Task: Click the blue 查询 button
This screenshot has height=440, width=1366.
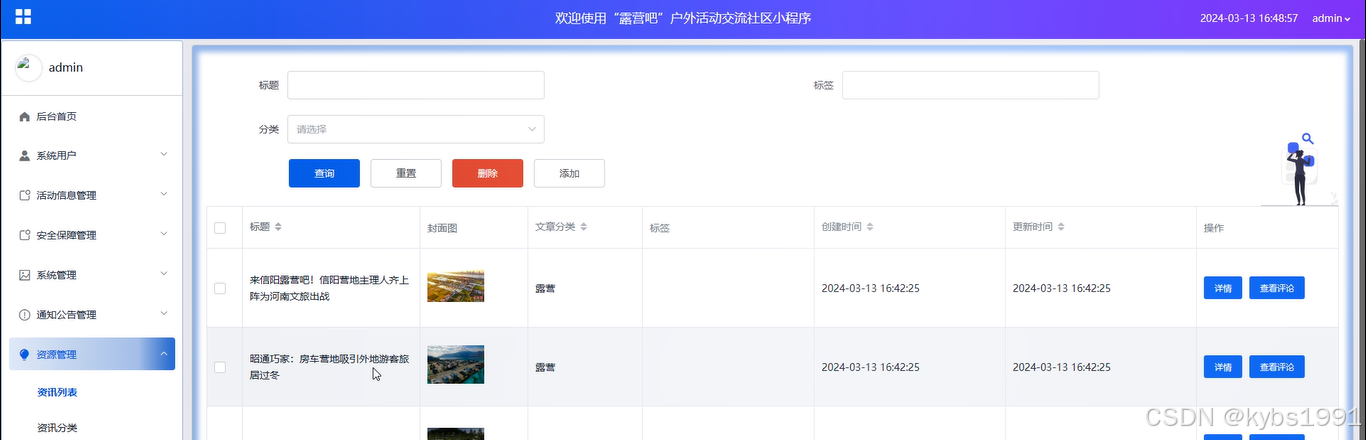Action: coord(324,173)
